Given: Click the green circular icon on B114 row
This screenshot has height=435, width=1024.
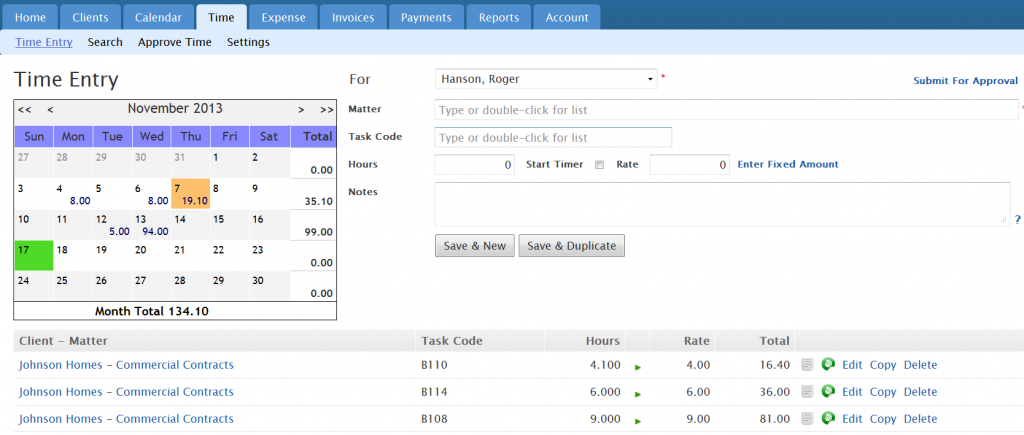Looking at the screenshot, I should pos(828,392).
